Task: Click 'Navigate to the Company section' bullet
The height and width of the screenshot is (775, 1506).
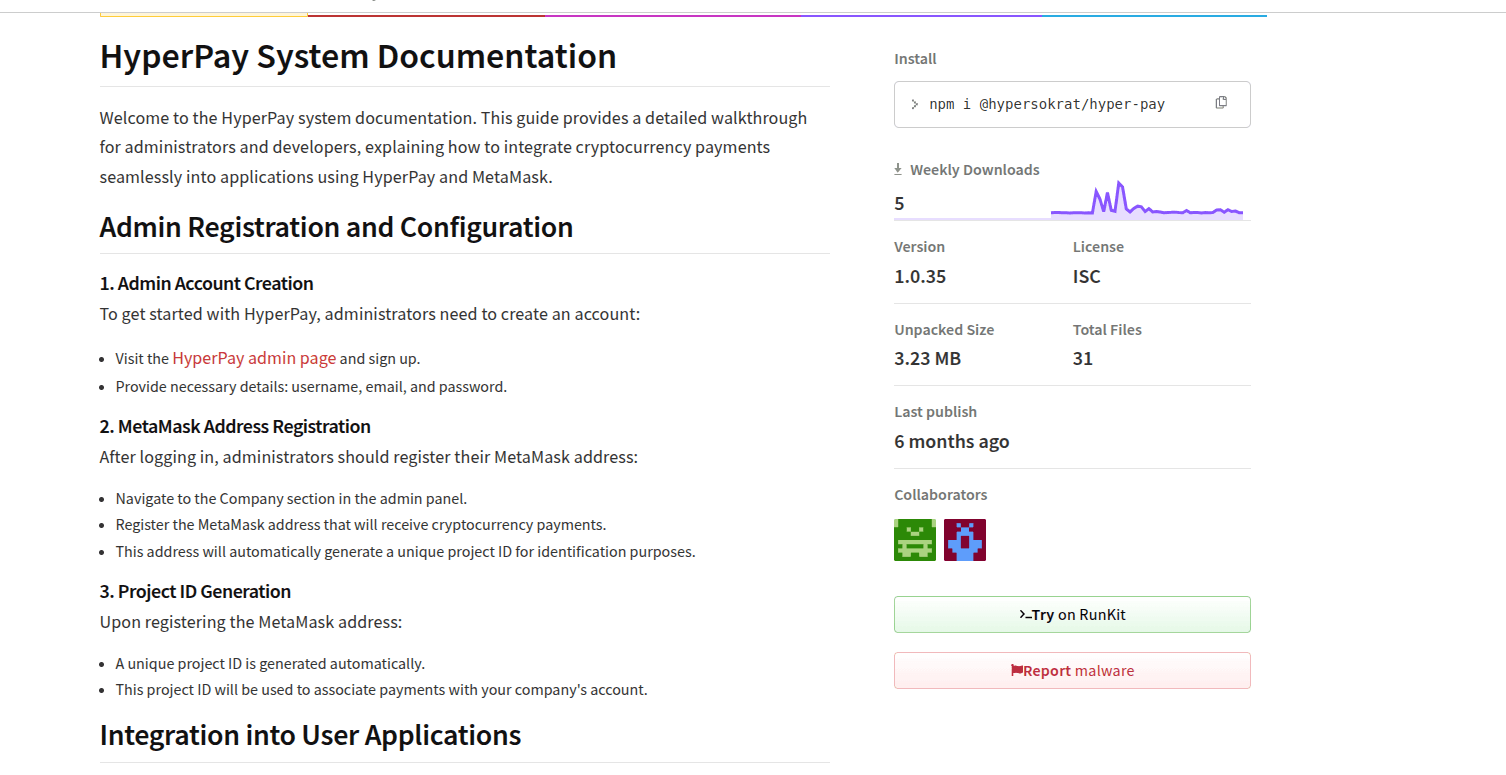Action: tap(291, 498)
